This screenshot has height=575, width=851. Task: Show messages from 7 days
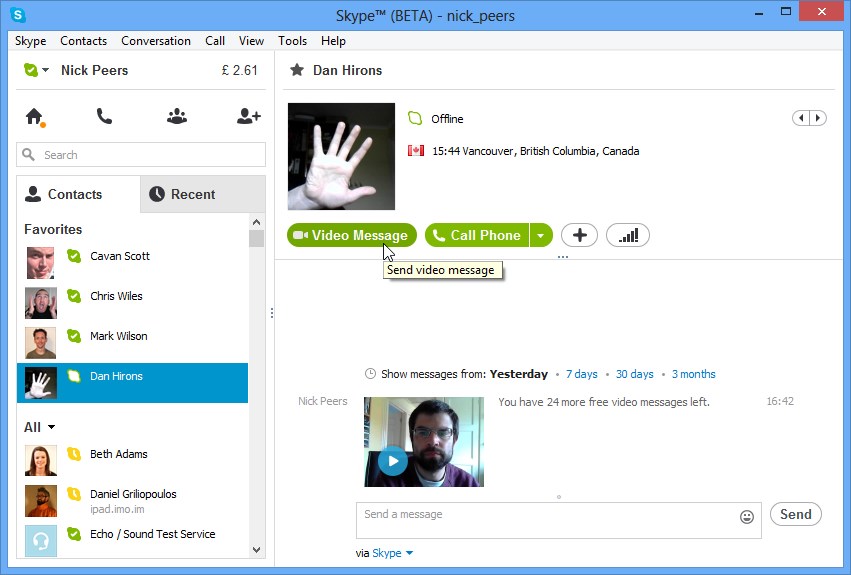tap(581, 374)
